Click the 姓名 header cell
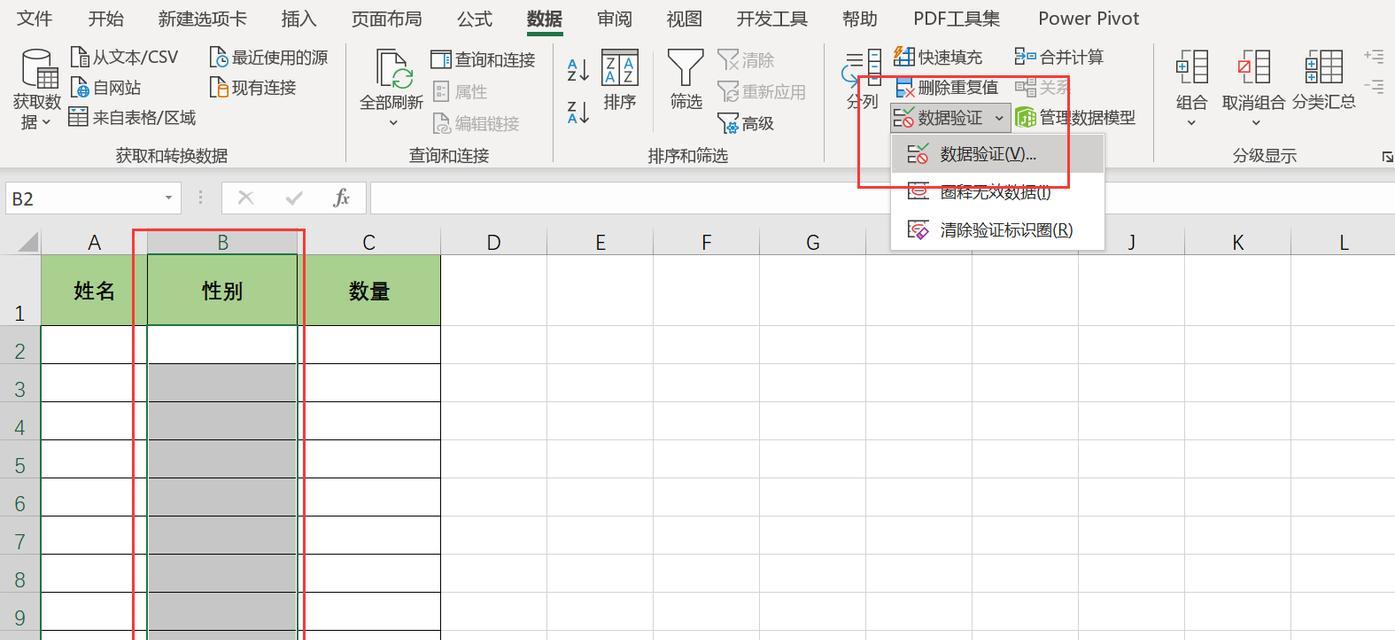The height and width of the screenshot is (640, 1395). coord(94,290)
